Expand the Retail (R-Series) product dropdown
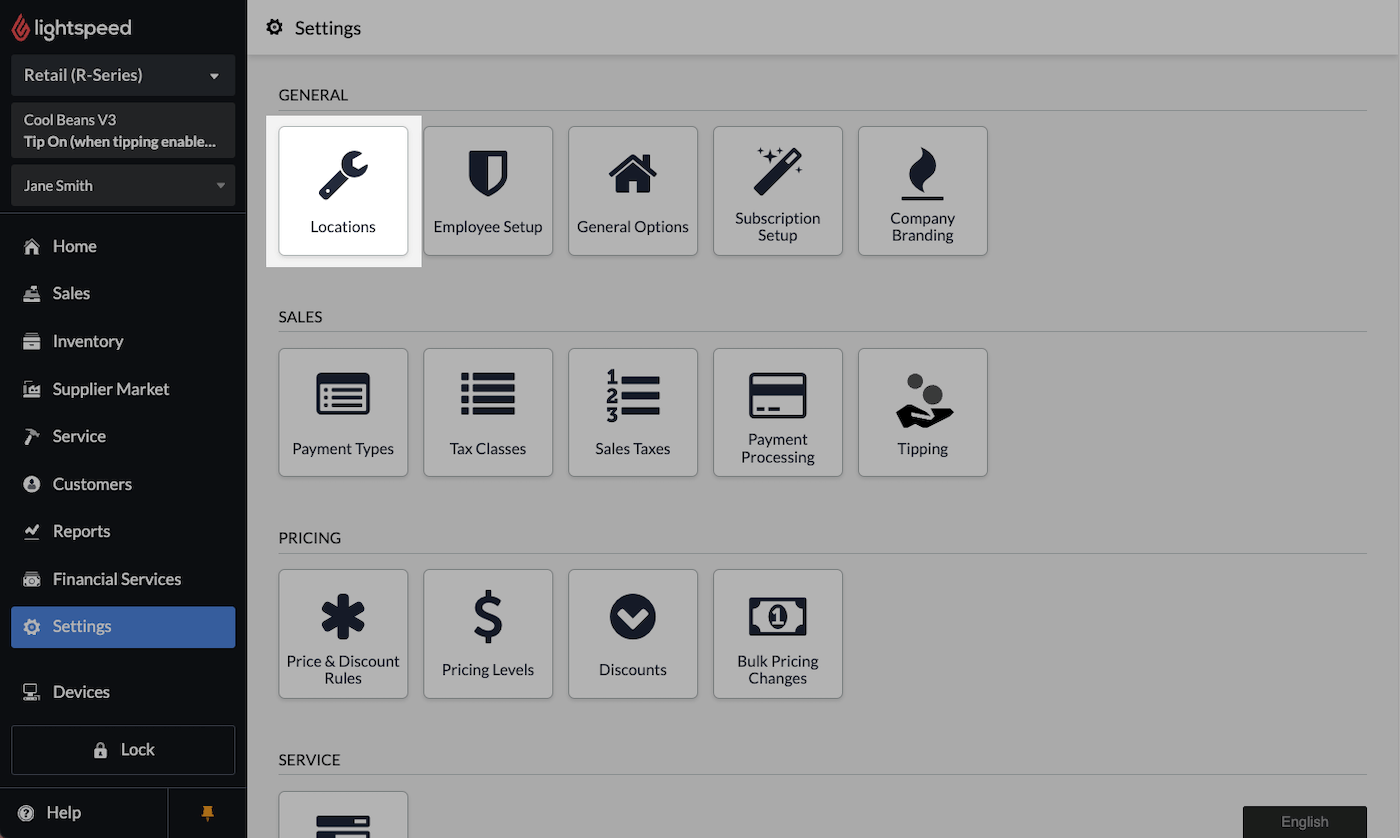 pyautogui.click(x=123, y=75)
